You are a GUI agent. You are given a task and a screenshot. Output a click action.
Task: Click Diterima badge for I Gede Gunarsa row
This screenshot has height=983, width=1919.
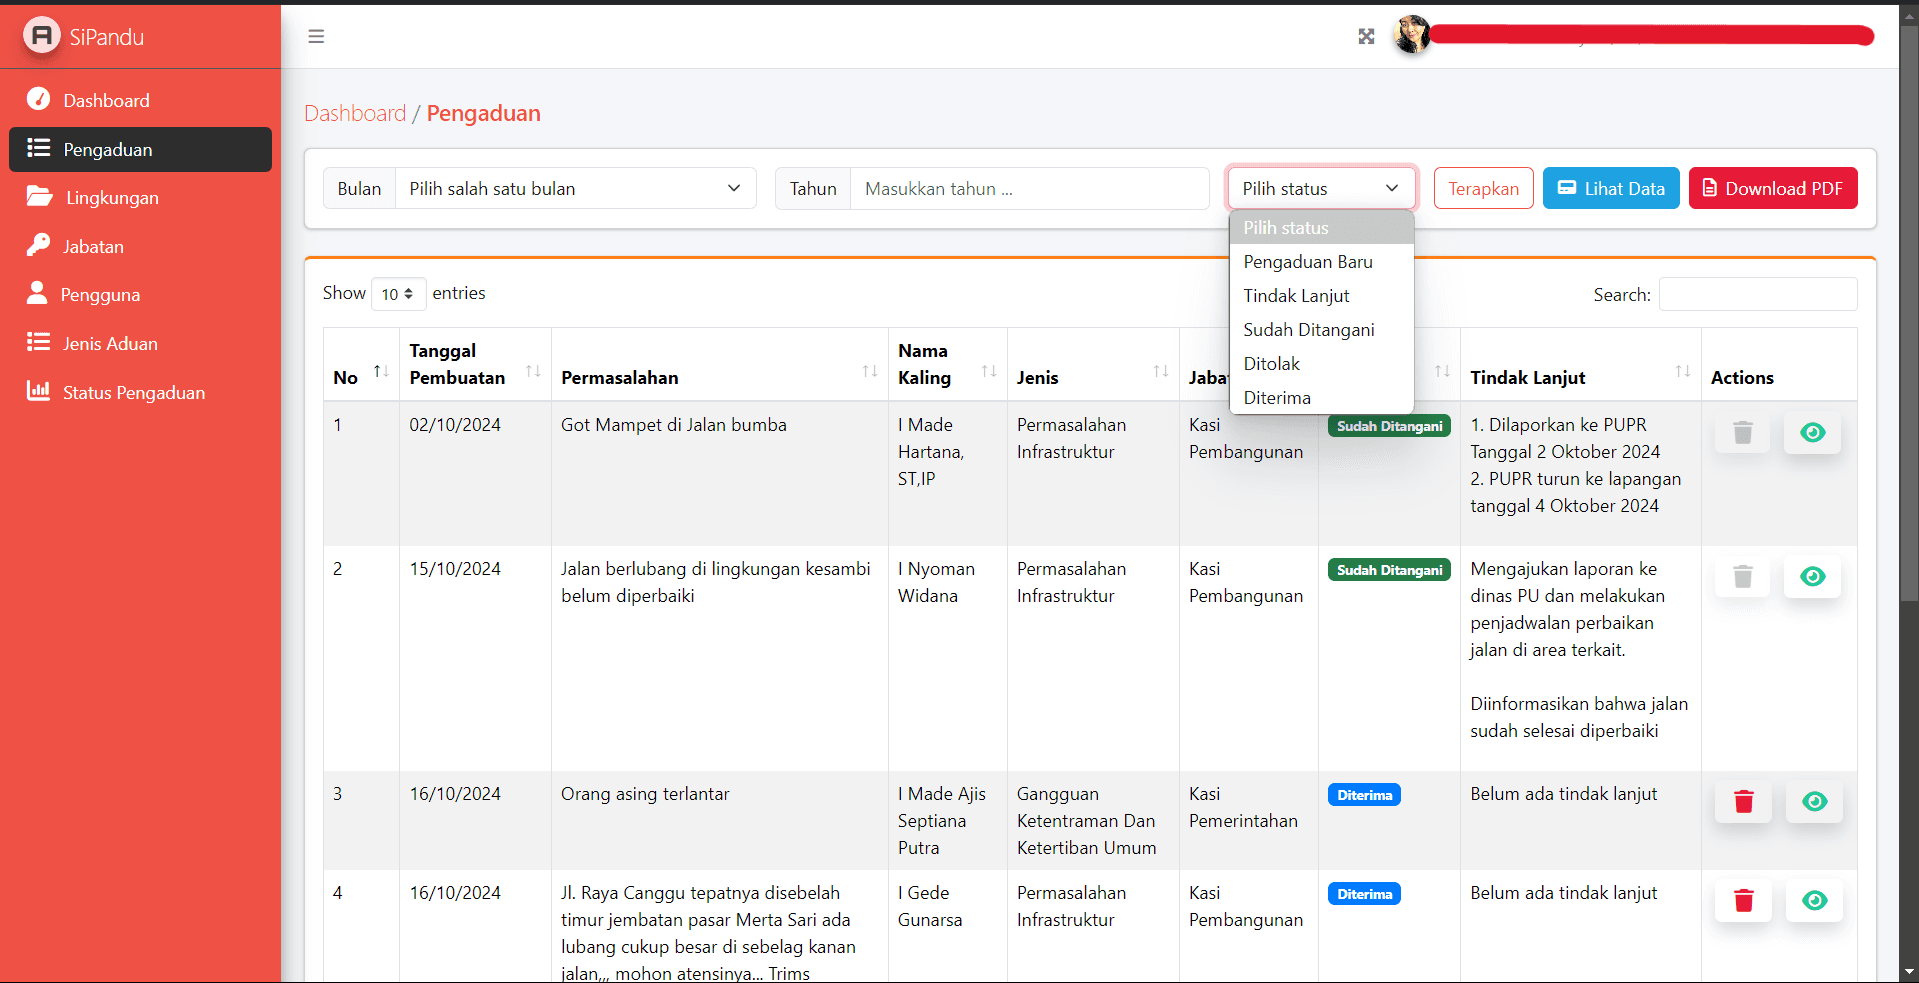click(1364, 894)
